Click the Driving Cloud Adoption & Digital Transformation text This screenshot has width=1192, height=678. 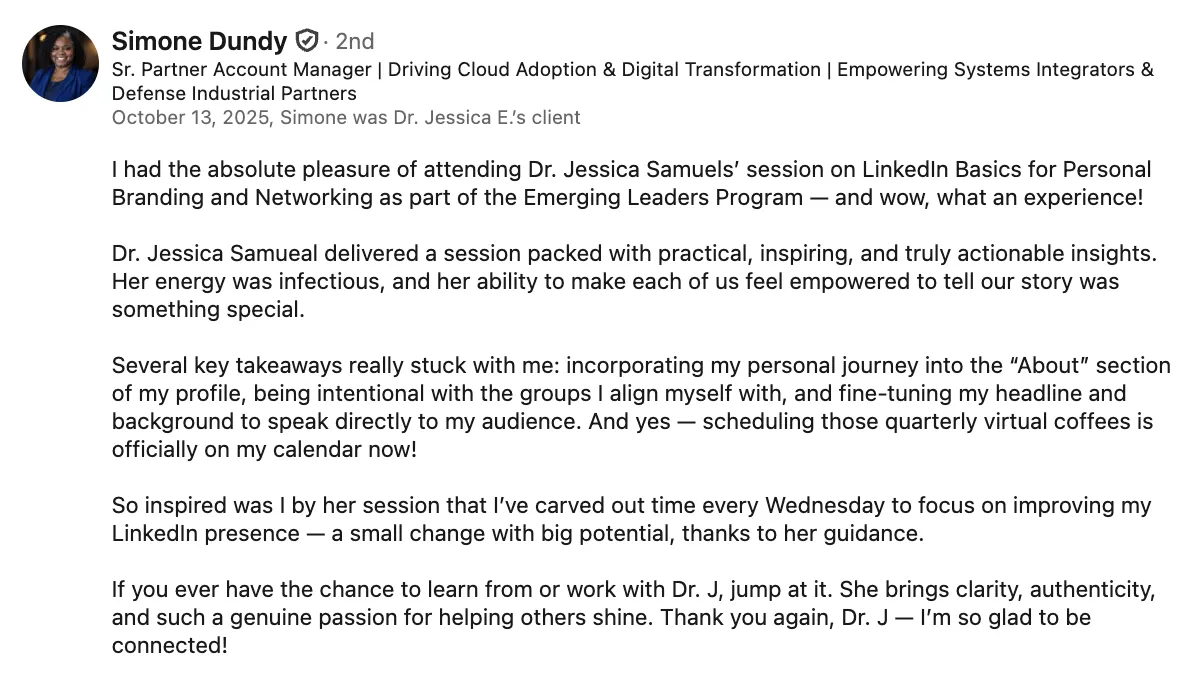604,69
